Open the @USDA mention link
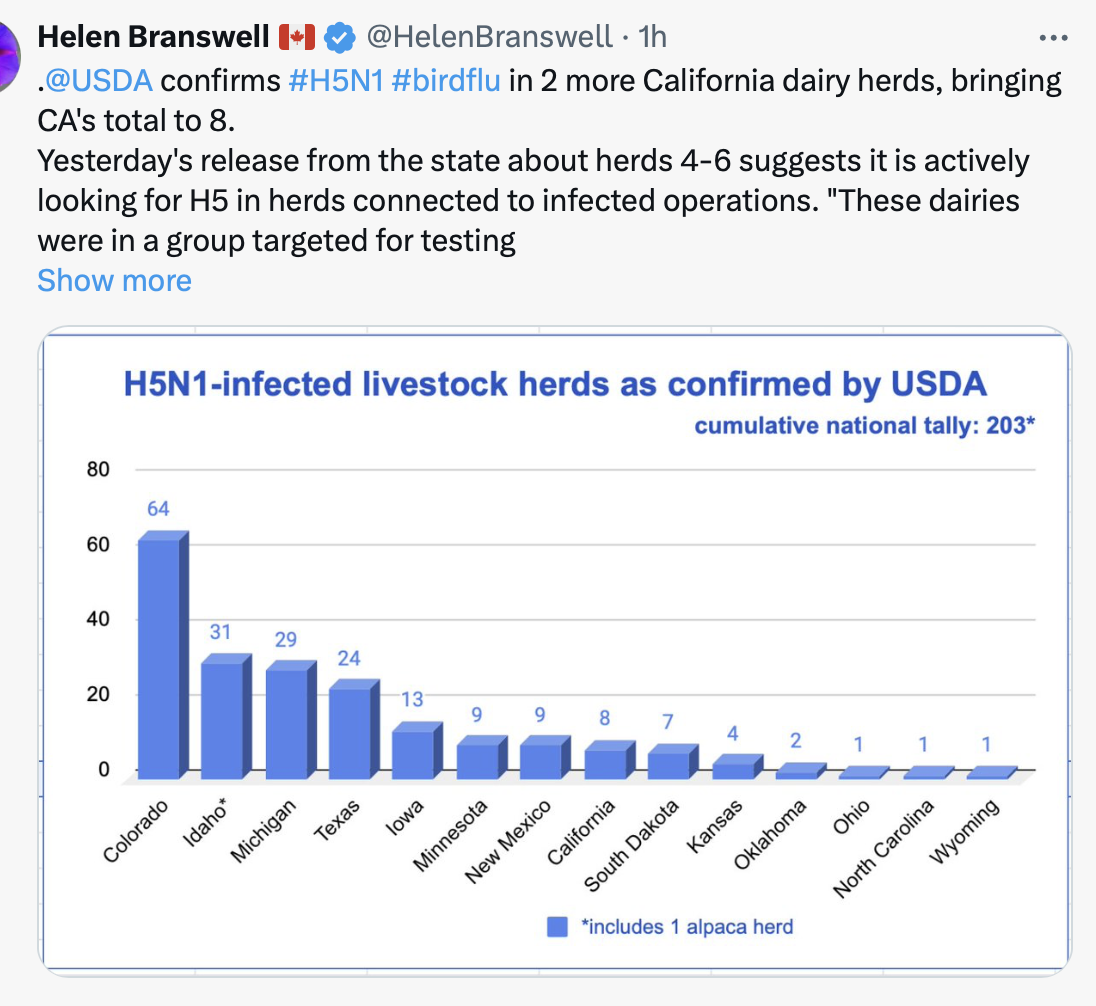The height and width of the screenshot is (1006, 1096). (99, 80)
